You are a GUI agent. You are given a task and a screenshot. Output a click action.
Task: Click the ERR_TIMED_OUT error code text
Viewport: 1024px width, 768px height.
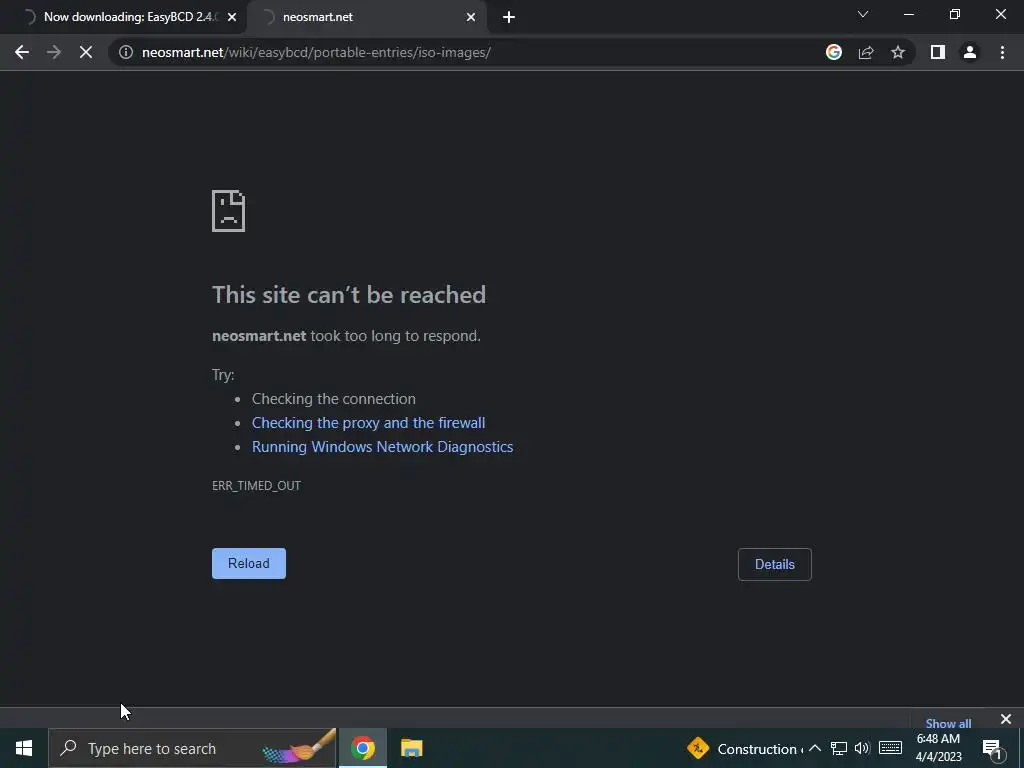257,486
